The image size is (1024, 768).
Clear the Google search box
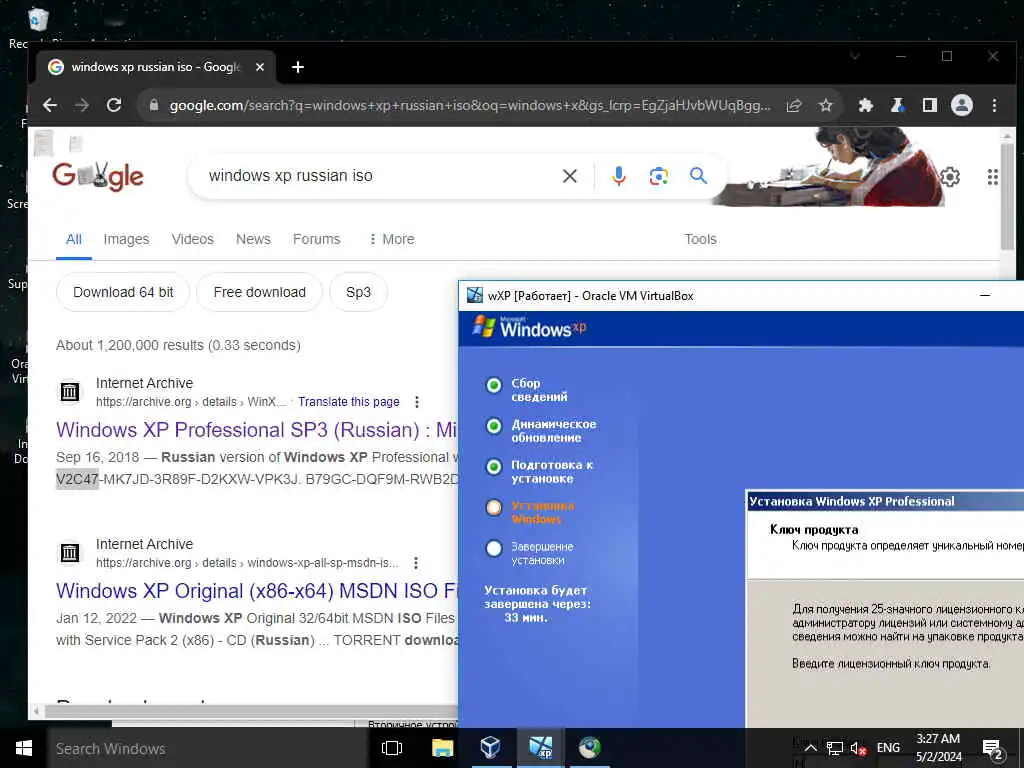569,176
